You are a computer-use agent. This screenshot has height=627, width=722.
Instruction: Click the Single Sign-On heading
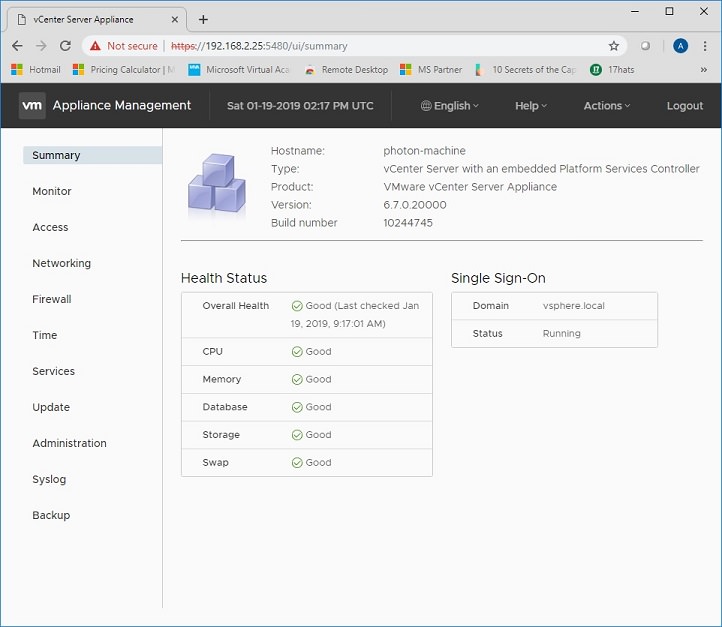(498, 278)
